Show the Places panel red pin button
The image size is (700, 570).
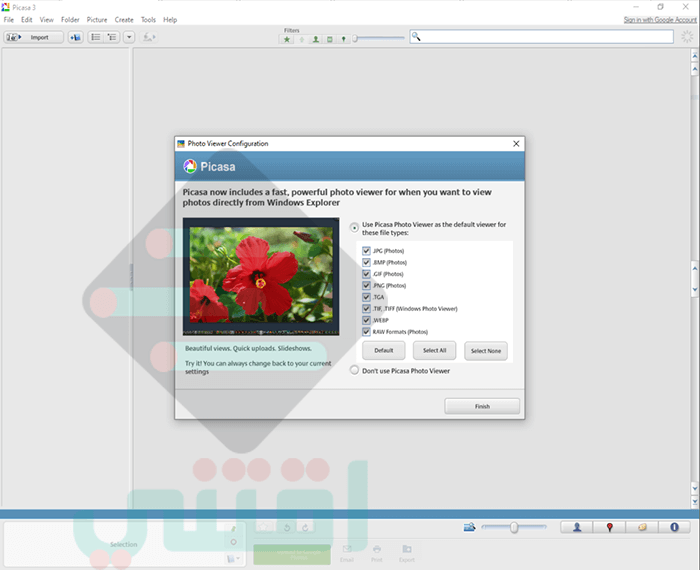click(x=609, y=528)
